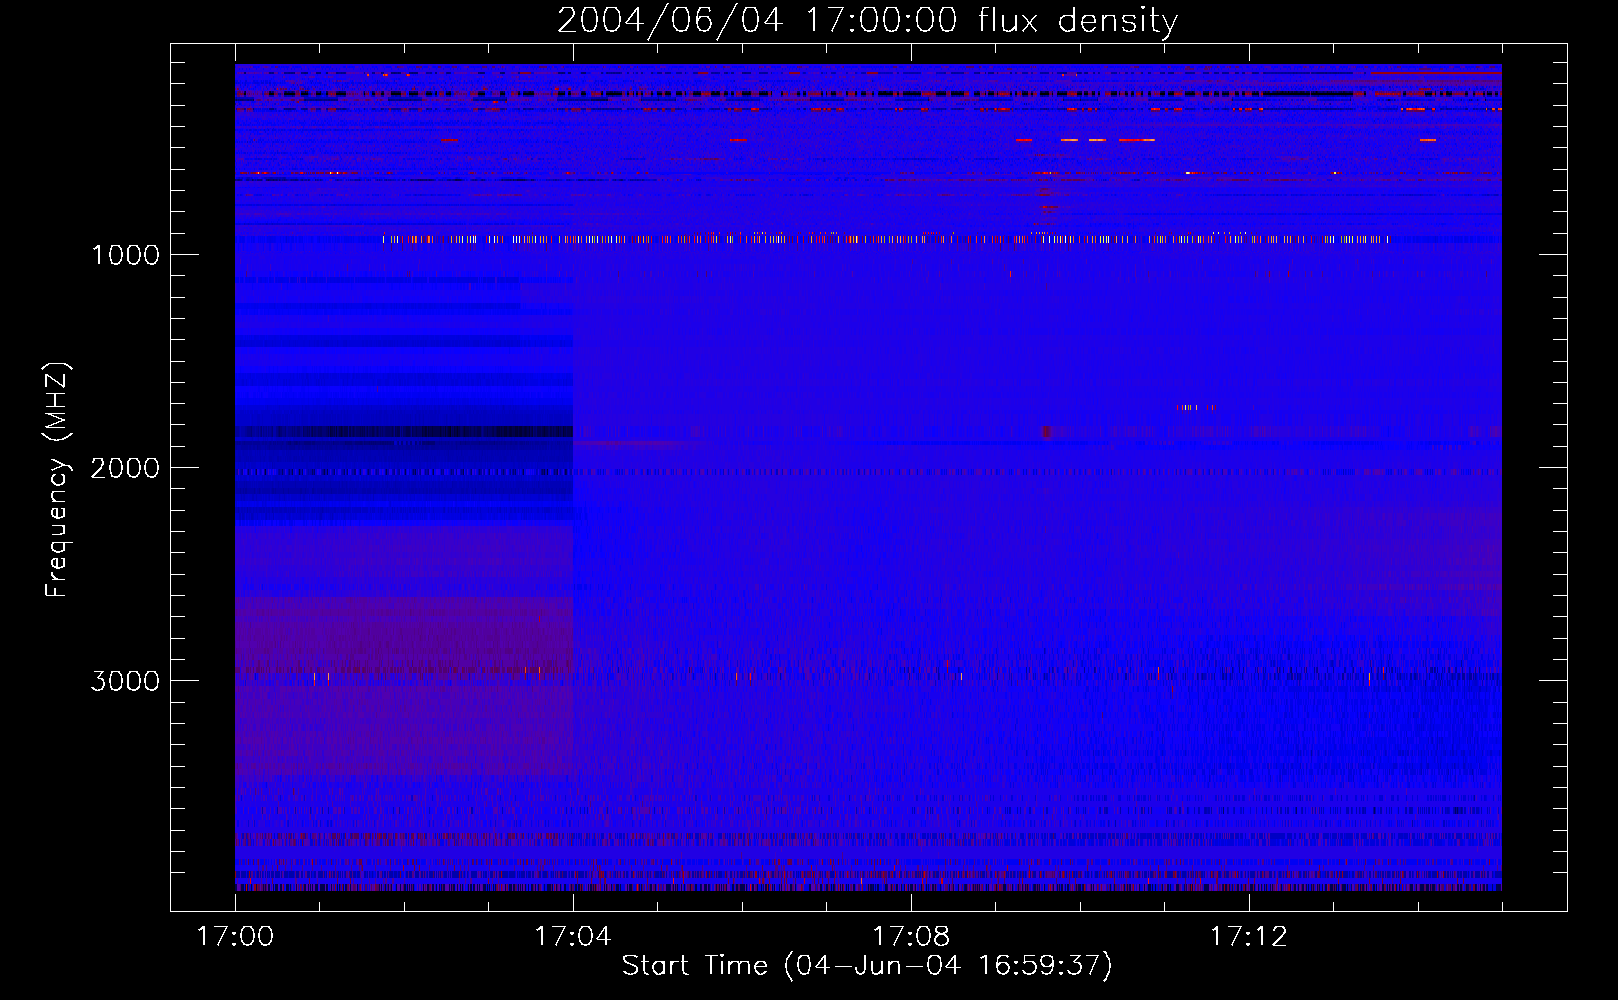Click the 3000 frequency tick label

click(125, 681)
